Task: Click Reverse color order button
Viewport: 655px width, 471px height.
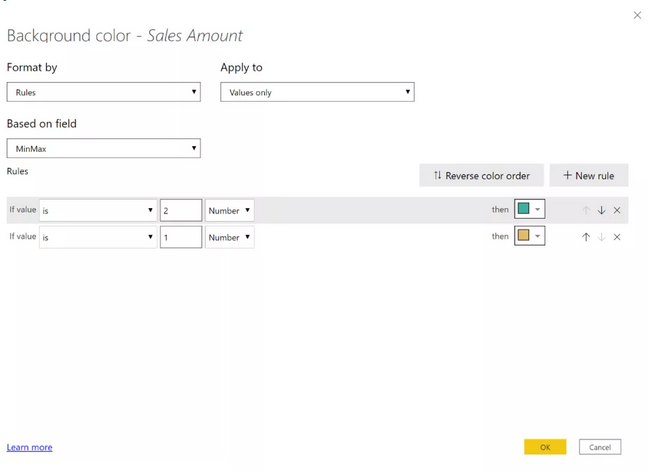Action: (482, 175)
